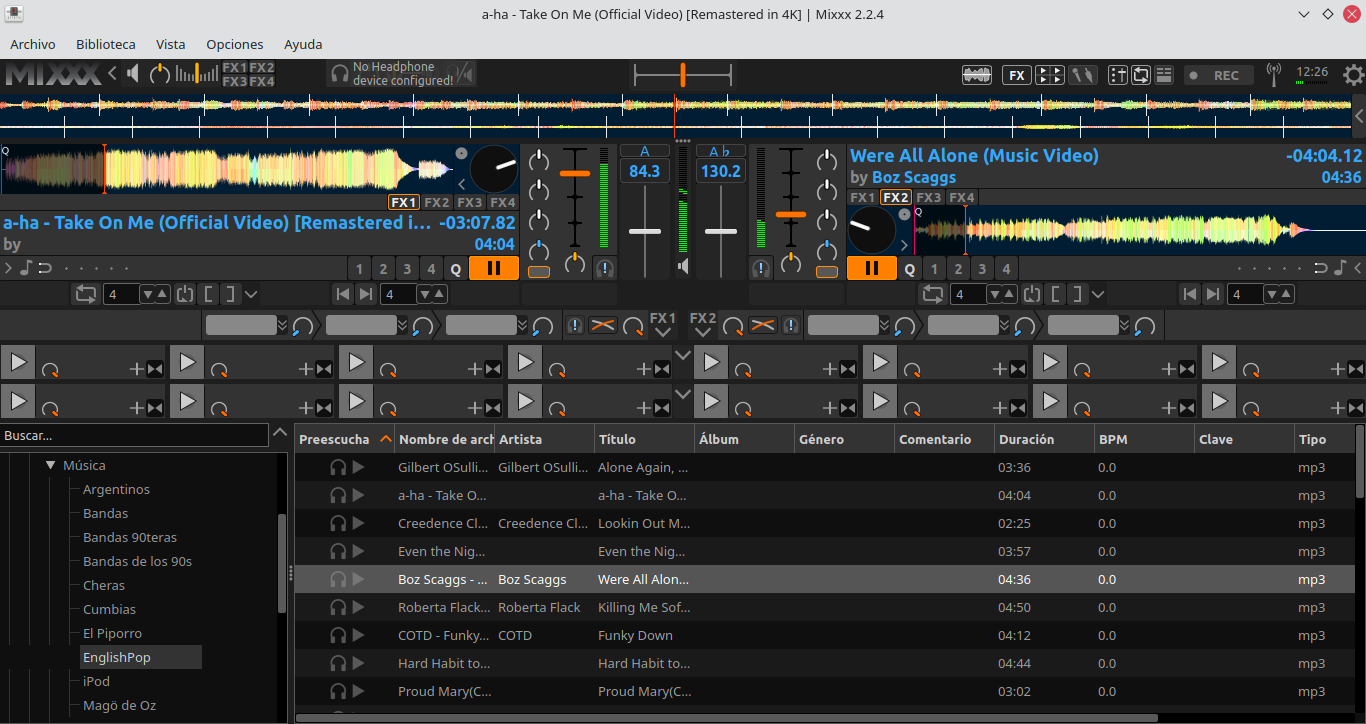Screen dimensions: 1366x724
Task: Toggle loop controls visibility in toolbar
Action: (x=1141, y=75)
